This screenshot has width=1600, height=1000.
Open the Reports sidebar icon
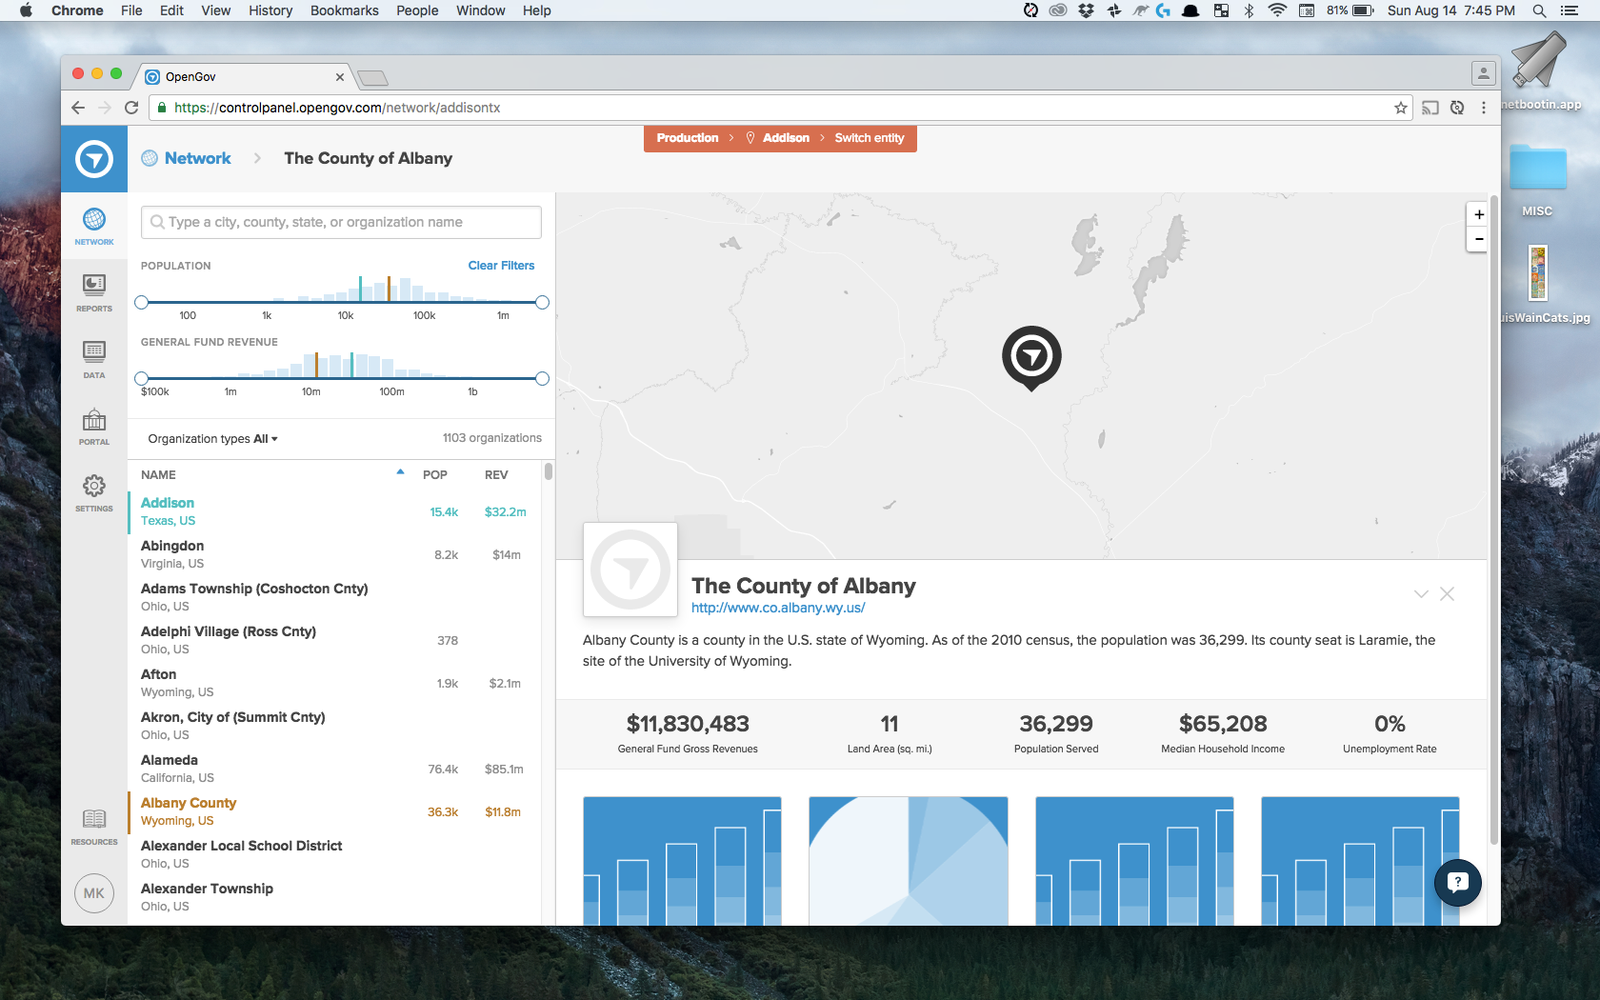(x=94, y=292)
